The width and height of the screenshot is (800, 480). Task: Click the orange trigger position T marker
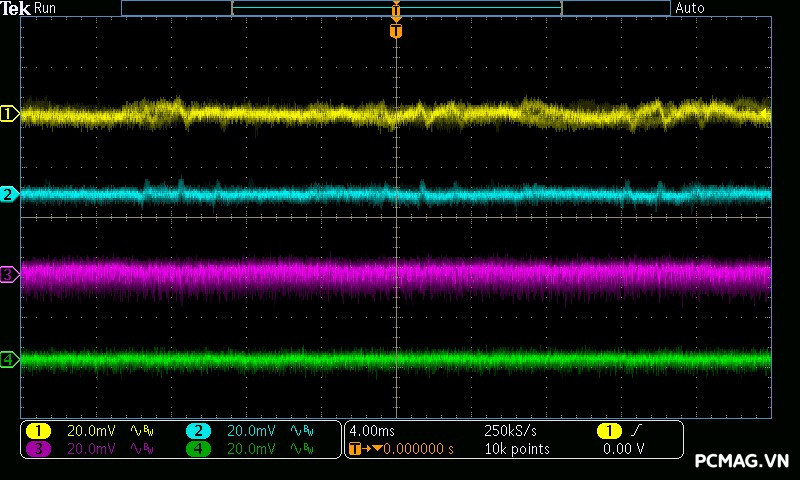396,31
